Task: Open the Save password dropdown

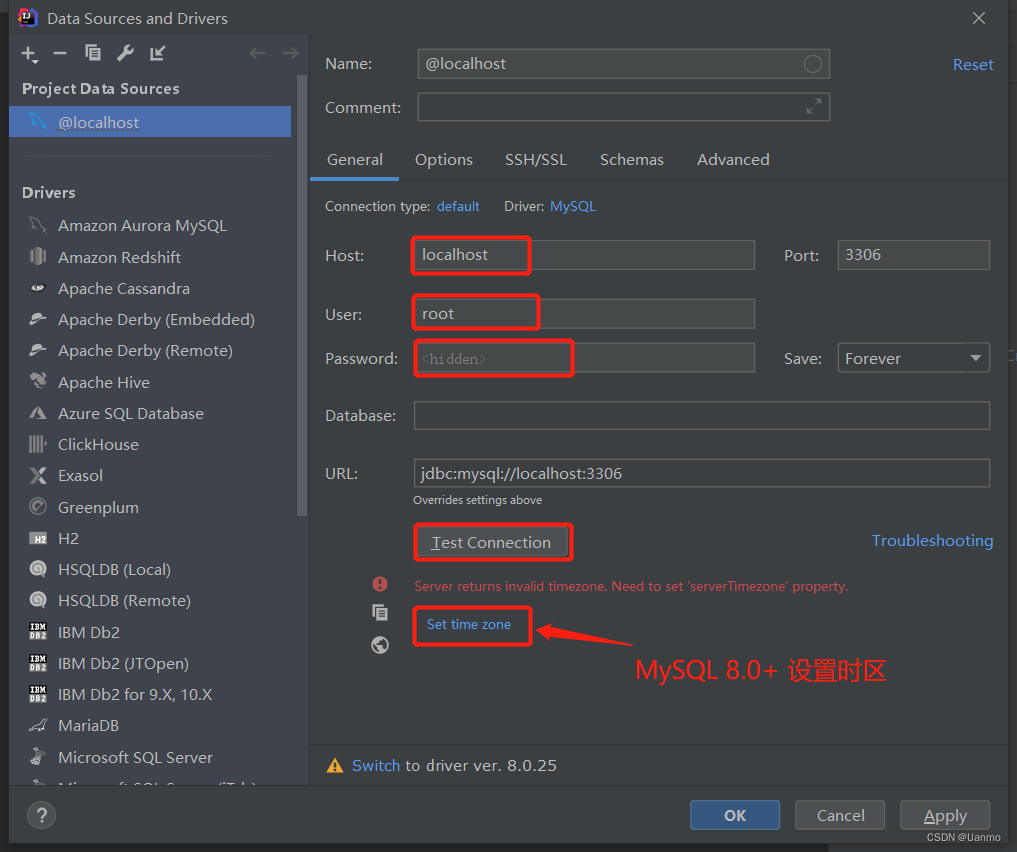Action: pos(913,358)
